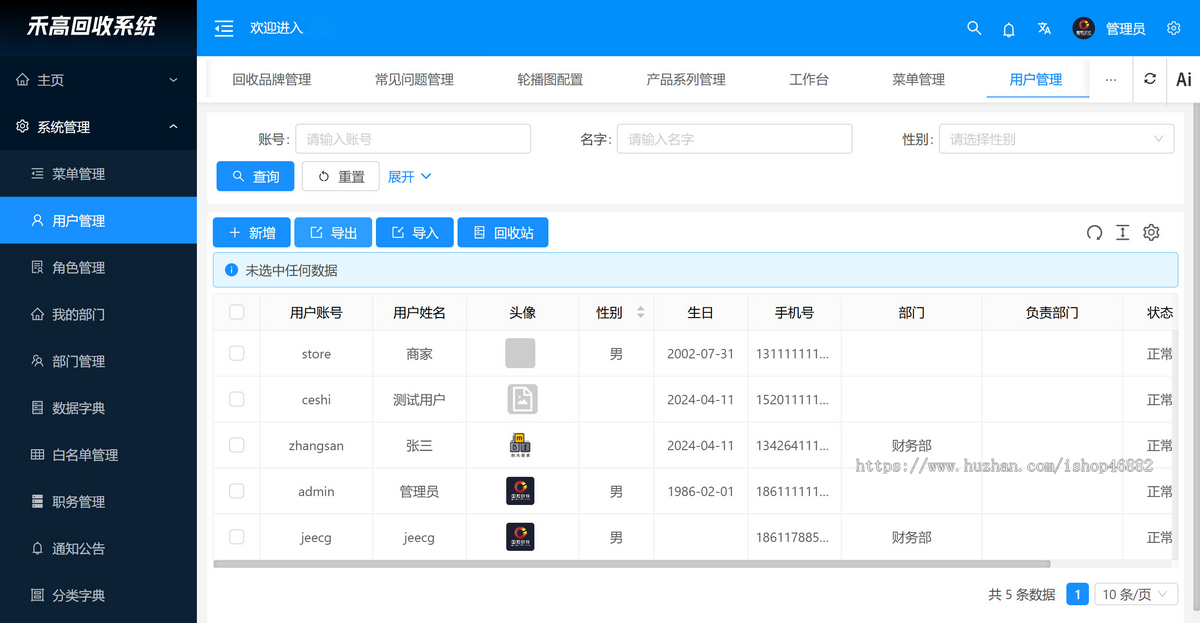Viewport: 1200px width, 623px height.
Task: Switch to the 菜单管理 tab
Action: click(919, 79)
